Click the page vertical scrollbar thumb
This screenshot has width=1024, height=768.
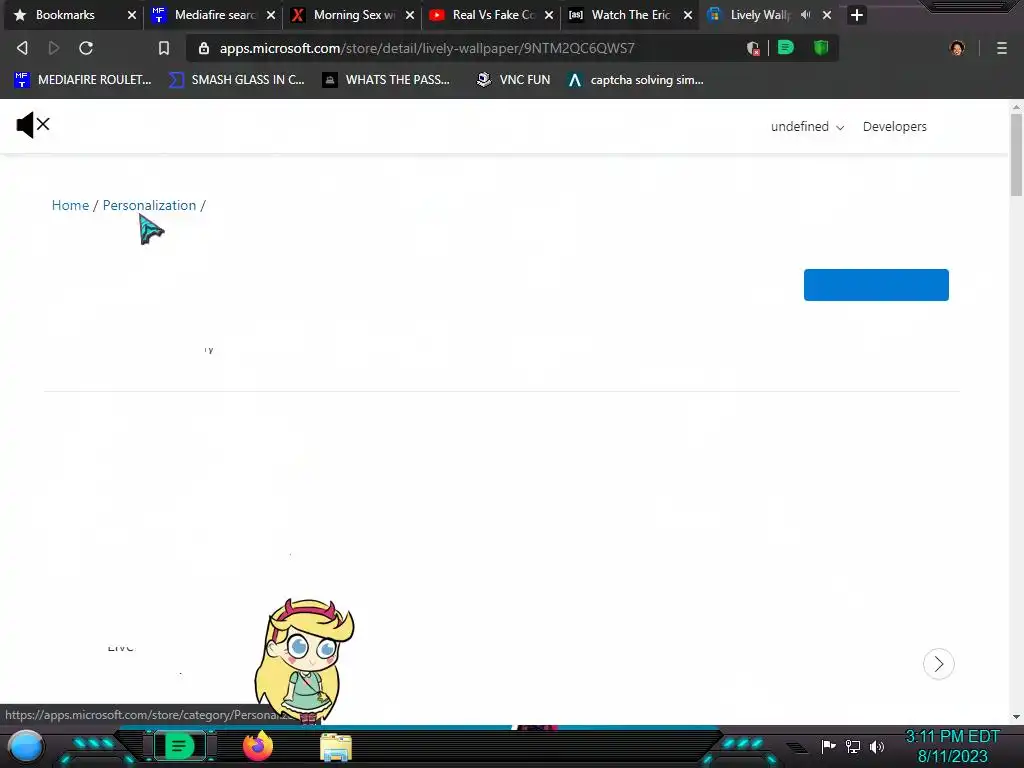pos(1016,155)
